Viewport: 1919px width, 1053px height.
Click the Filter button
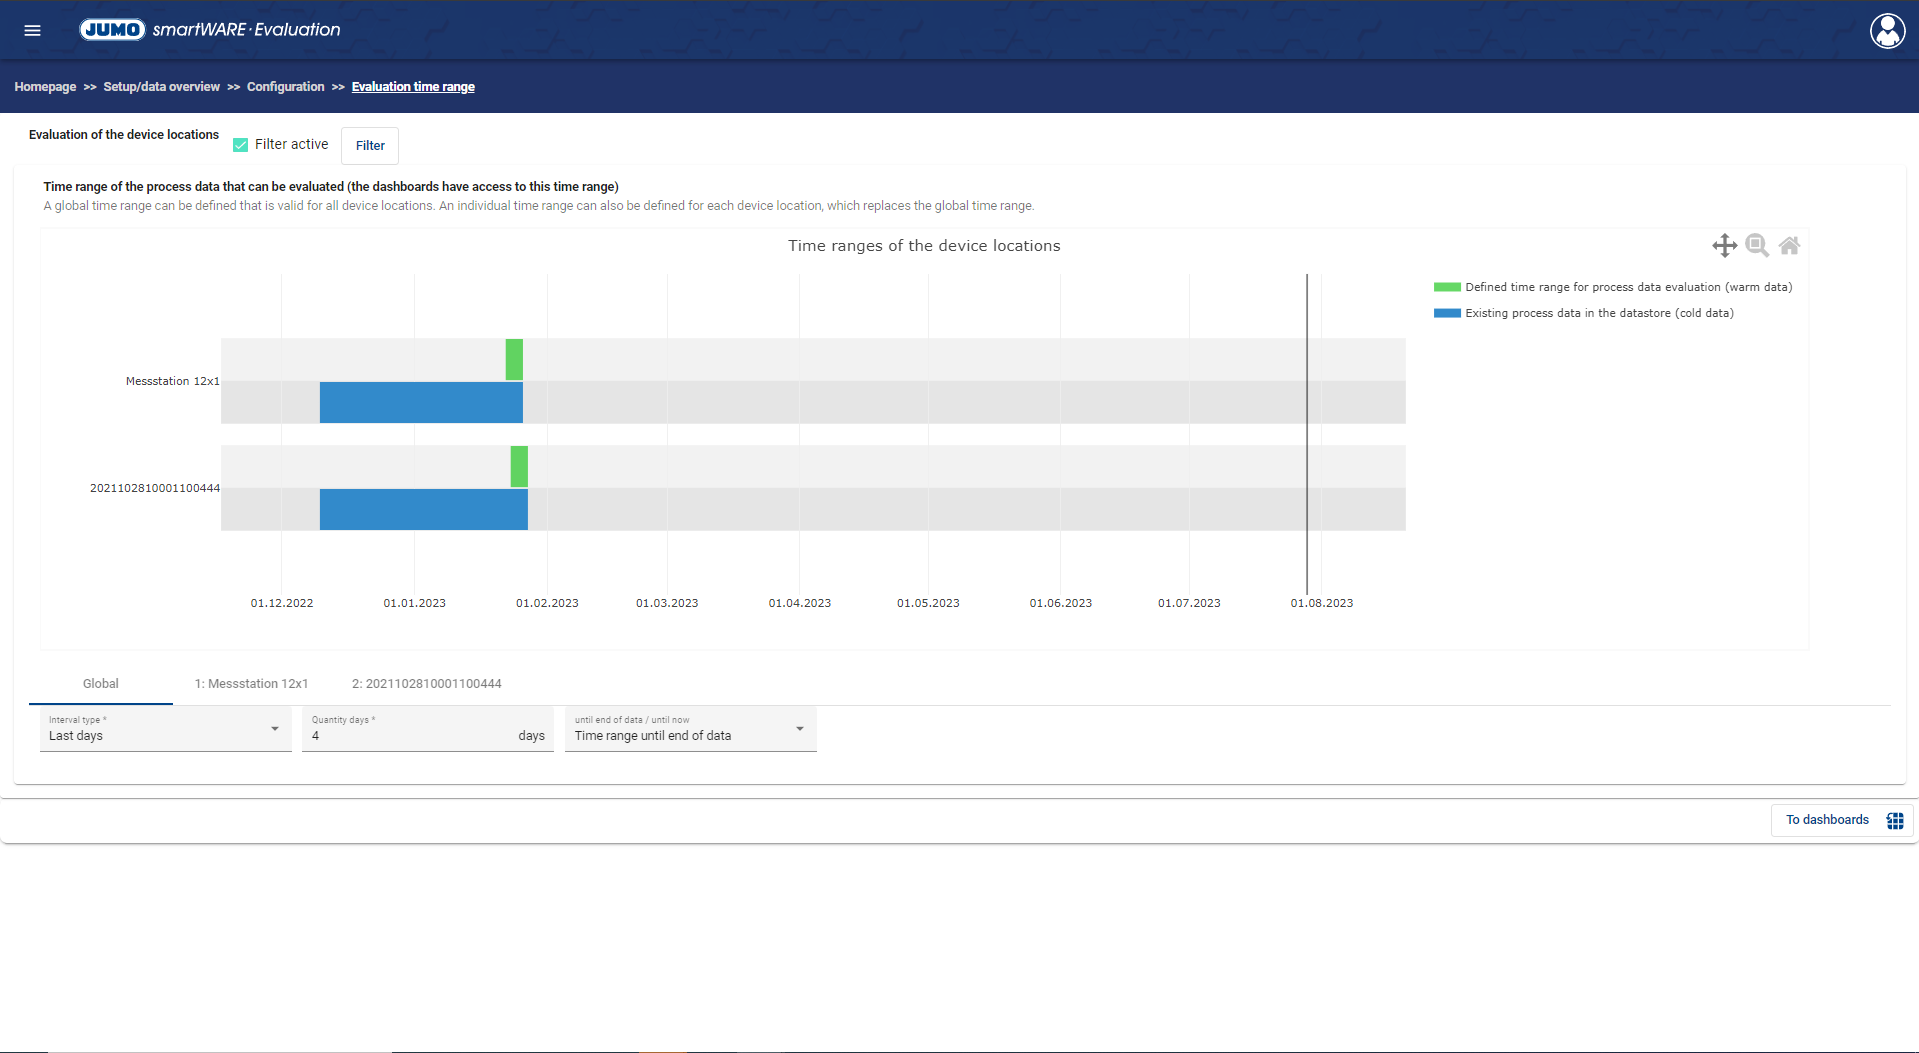pos(370,146)
